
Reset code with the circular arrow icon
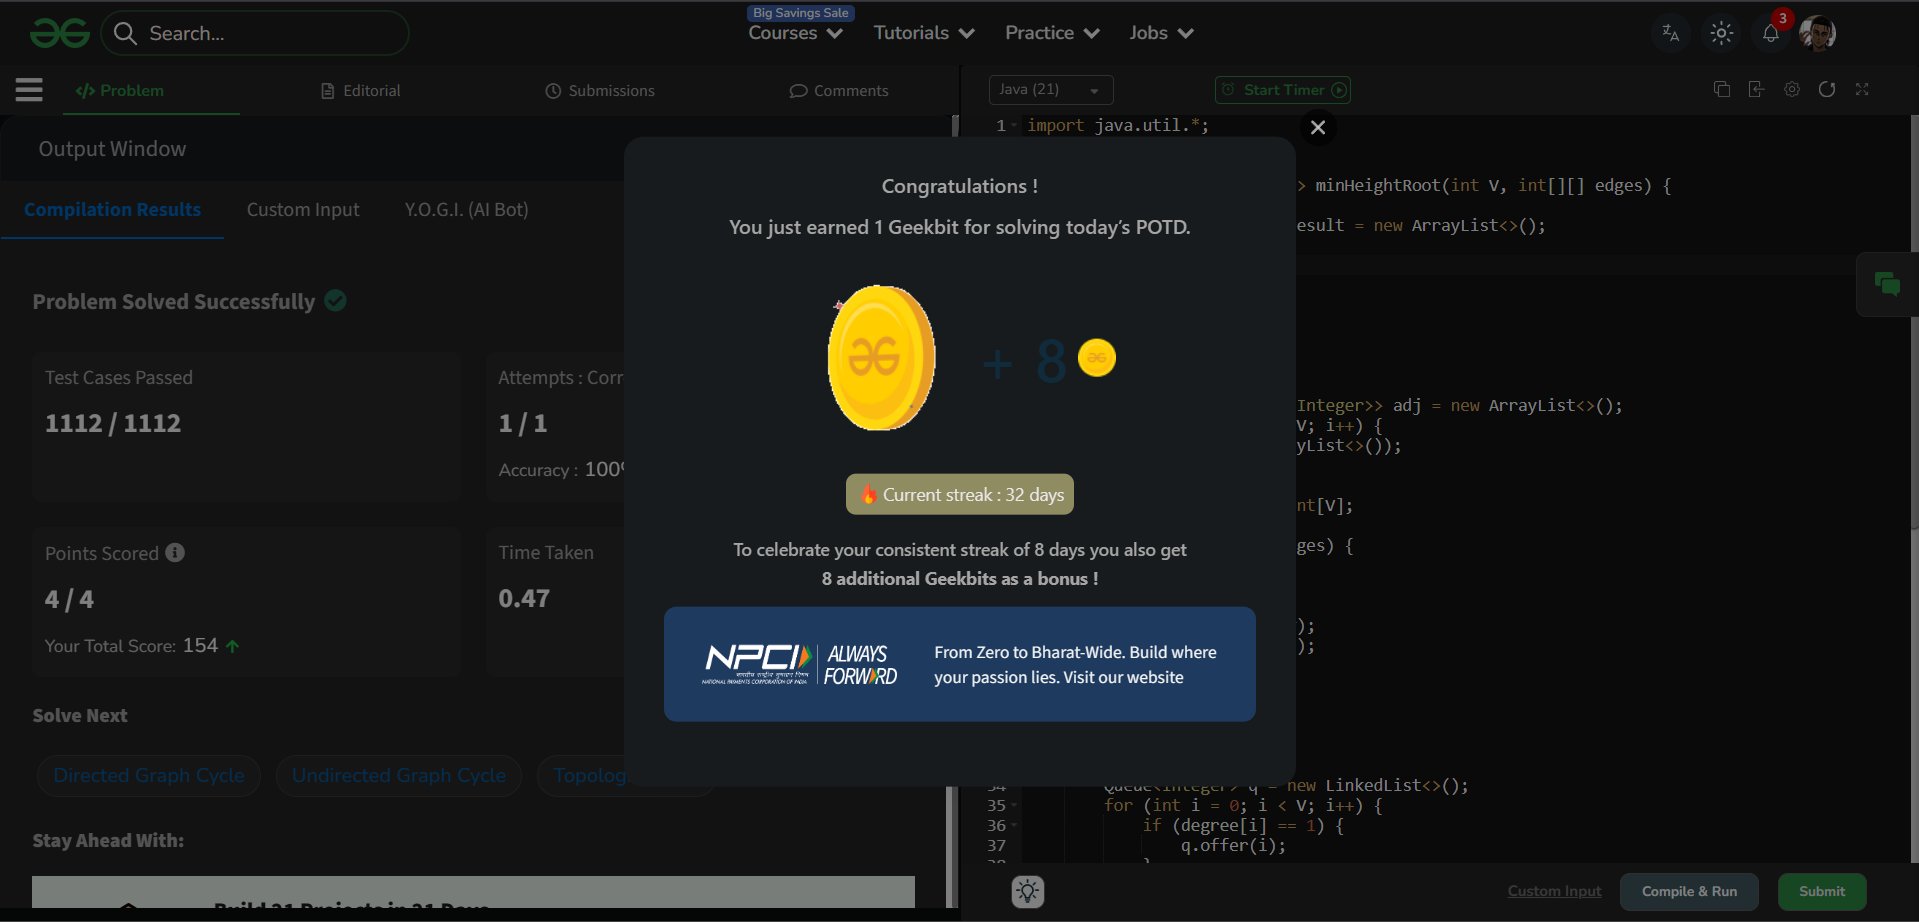[x=1827, y=89]
